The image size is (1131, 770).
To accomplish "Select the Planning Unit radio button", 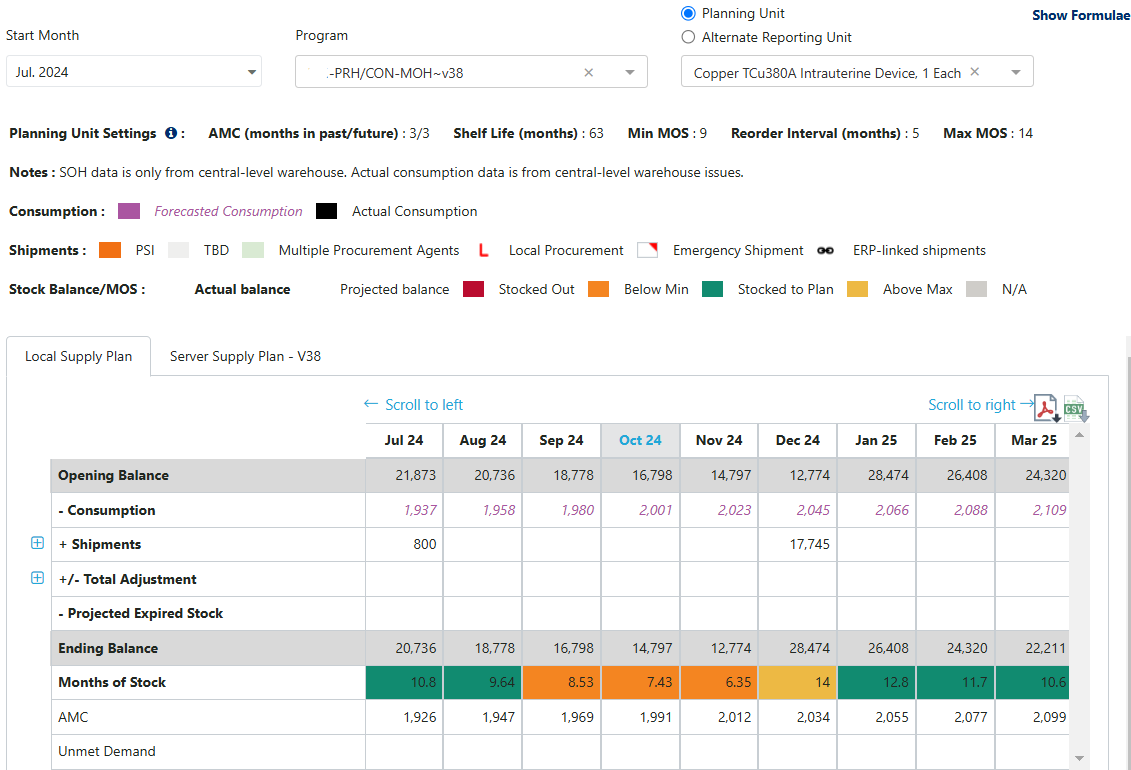I will pos(688,14).
